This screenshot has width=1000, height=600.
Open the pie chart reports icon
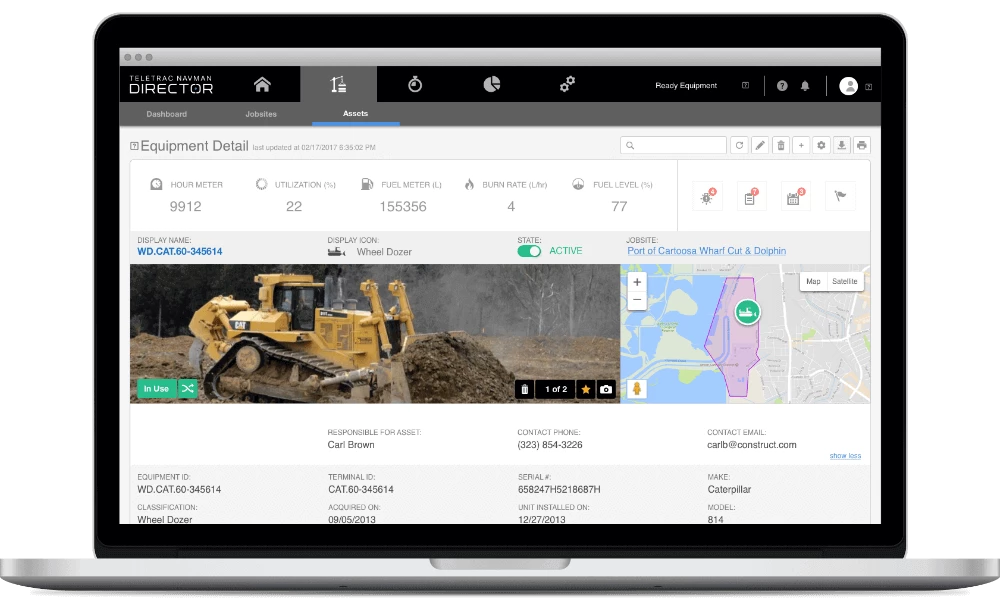click(492, 84)
